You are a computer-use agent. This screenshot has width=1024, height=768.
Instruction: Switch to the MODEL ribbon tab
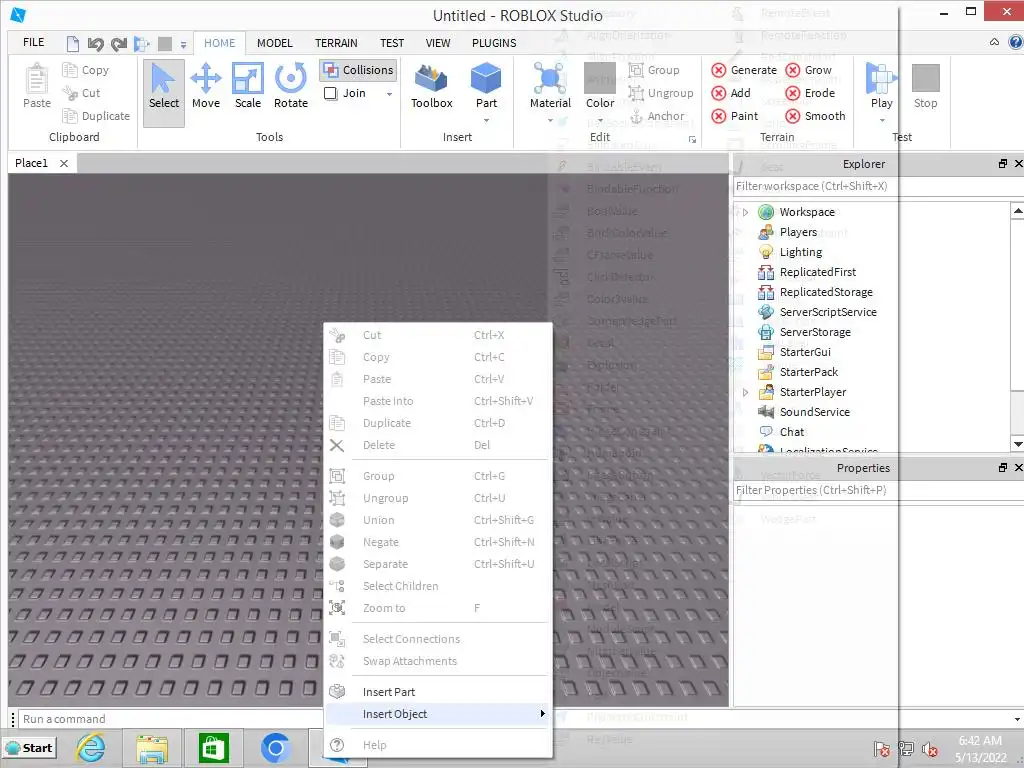274,43
